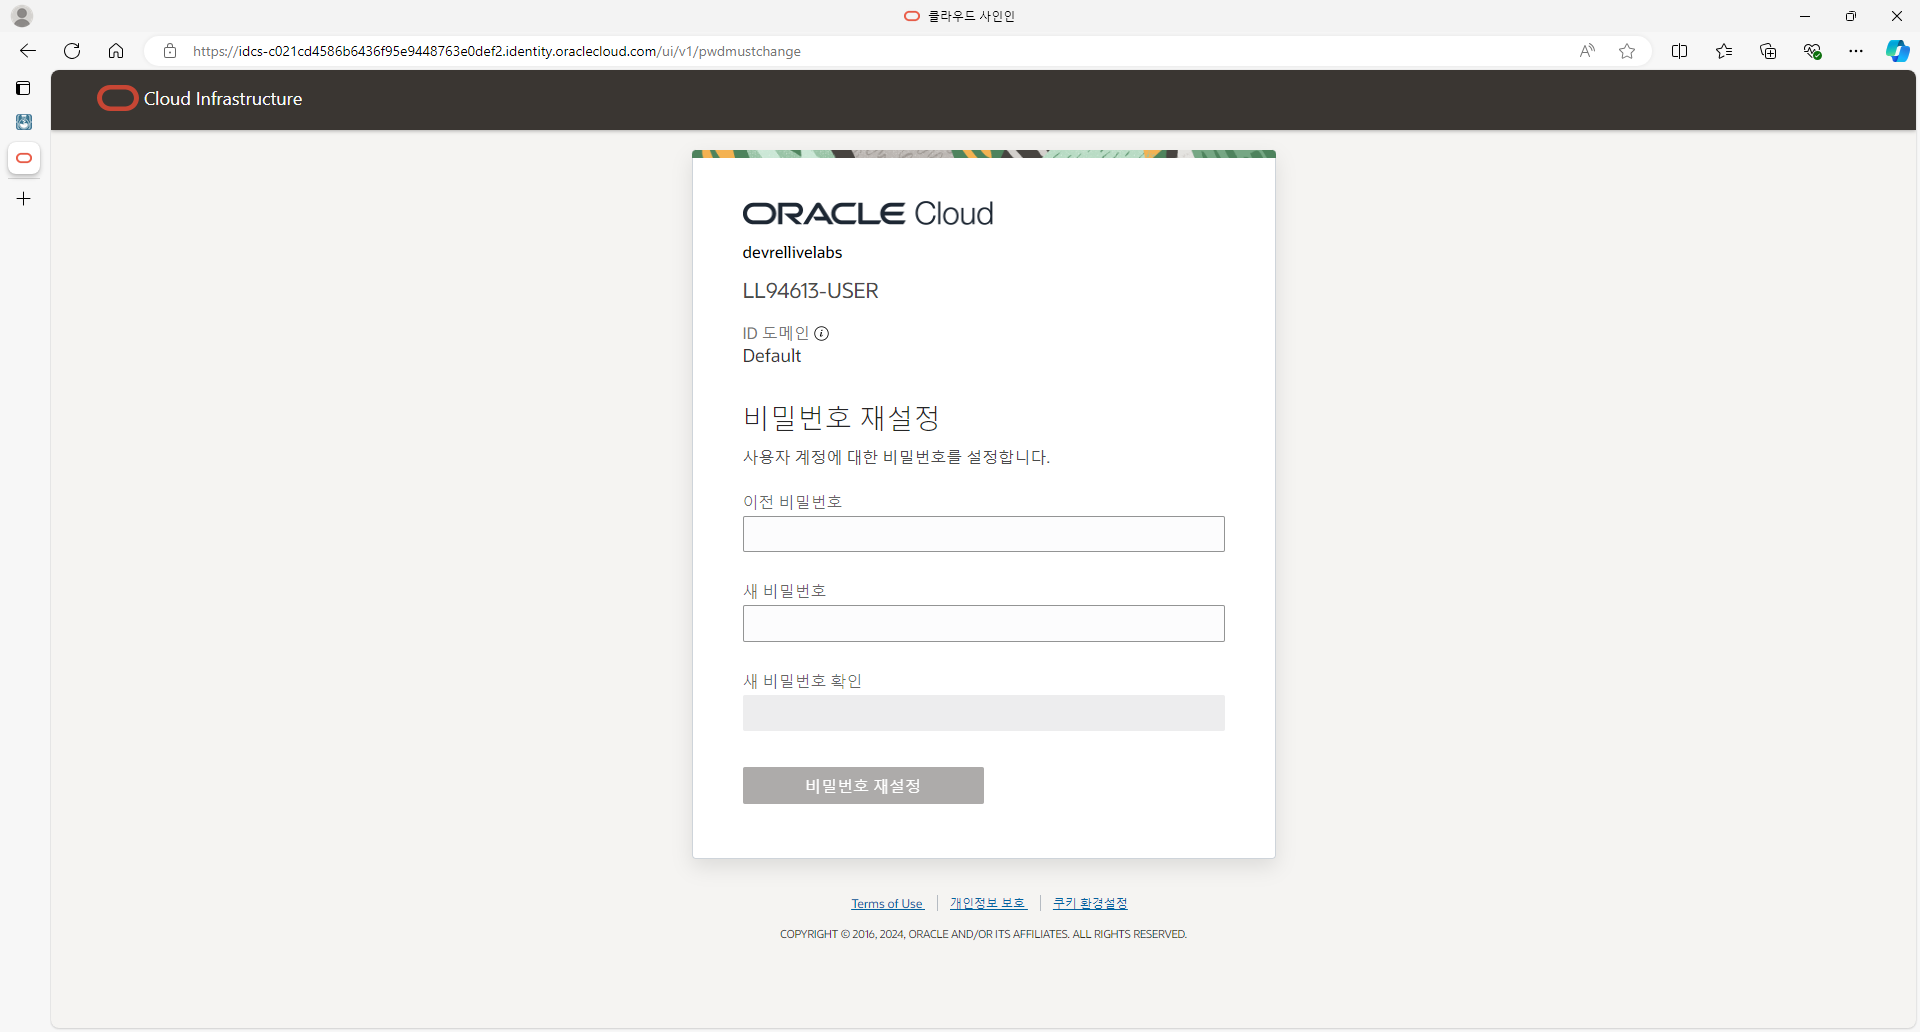1920x1032 pixels.
Task: Open the Favorites list icon
Action: tap(1724, 51)
